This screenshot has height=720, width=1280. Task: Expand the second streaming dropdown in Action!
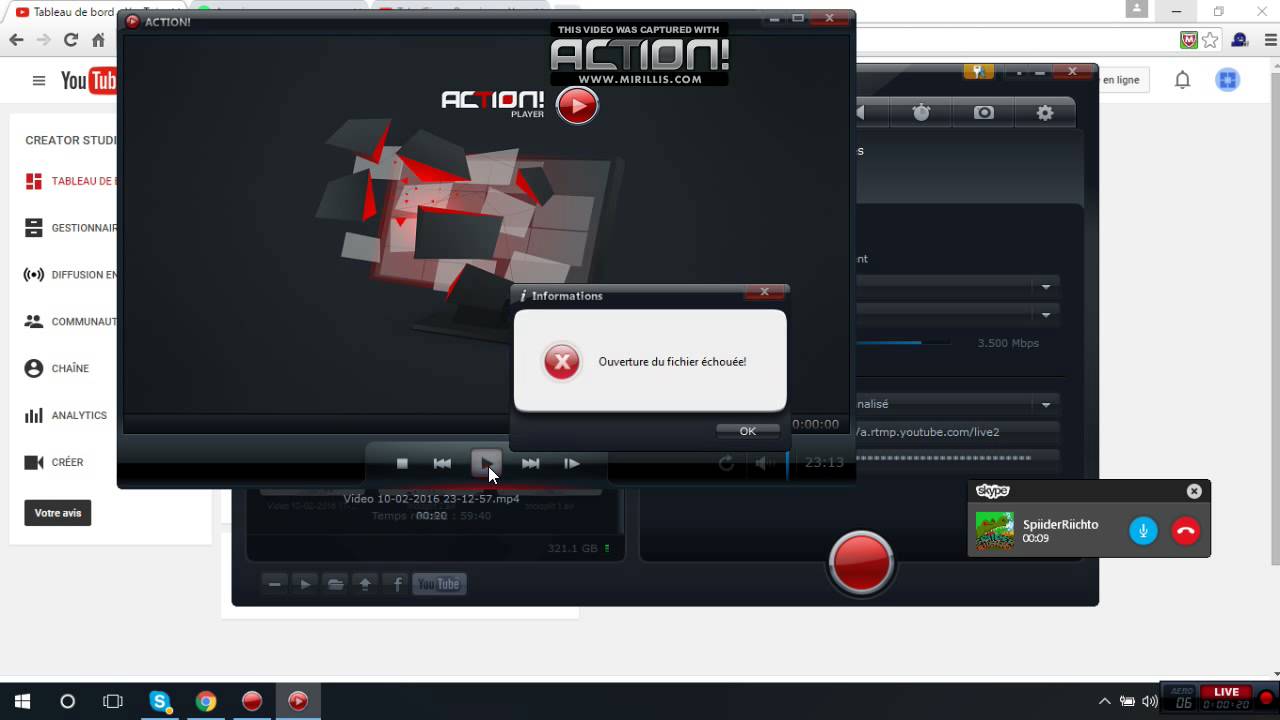pos(1046,314)
